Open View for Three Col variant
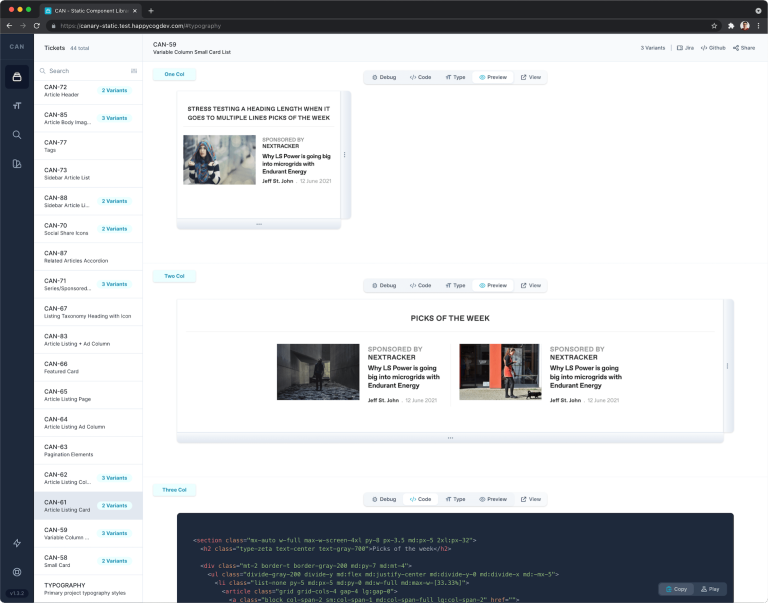Screen dimensions: 768x603 click(x=530, y=499)
